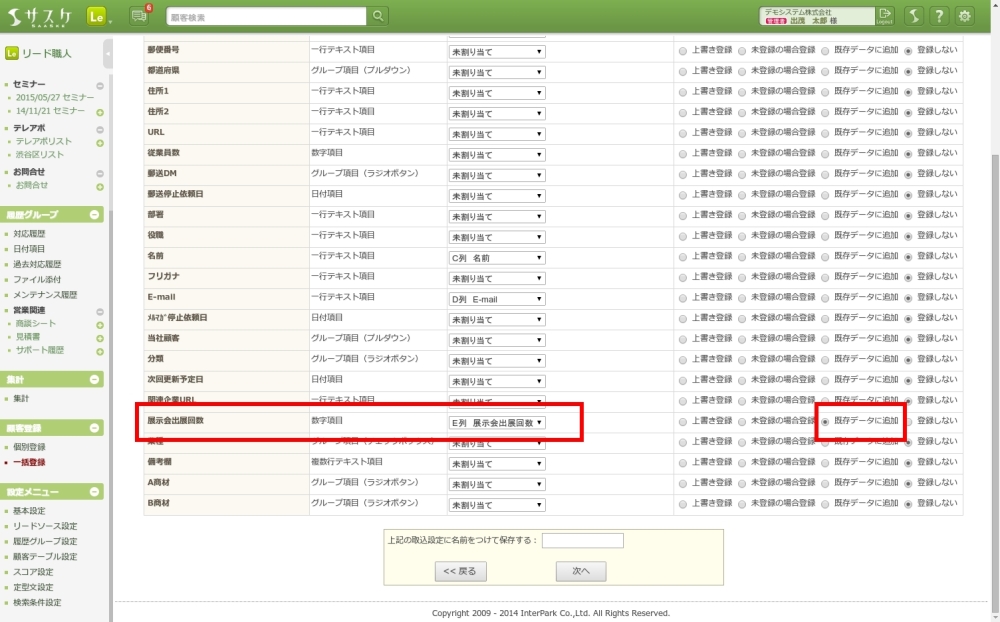The image size is (1000, 622).
Task: Open the help question mark icon
Action: click(x=939, y=16)
